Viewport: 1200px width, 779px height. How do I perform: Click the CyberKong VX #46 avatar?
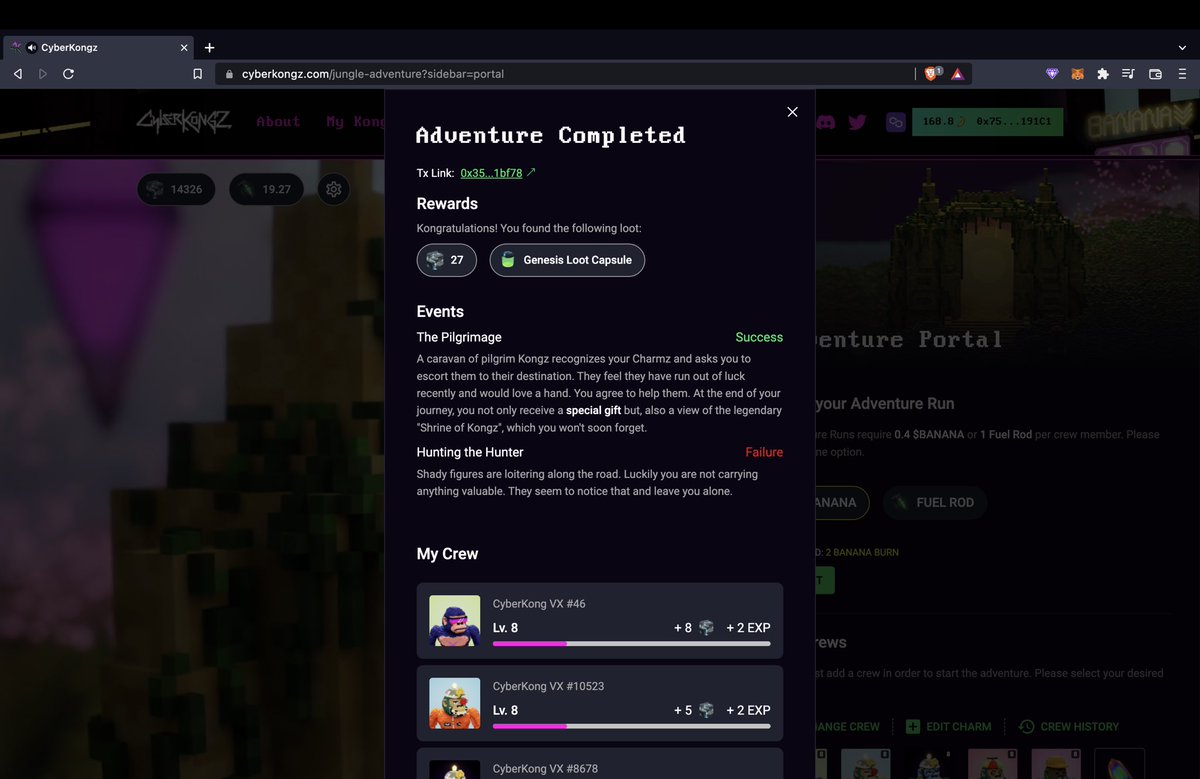click(454, 621)
